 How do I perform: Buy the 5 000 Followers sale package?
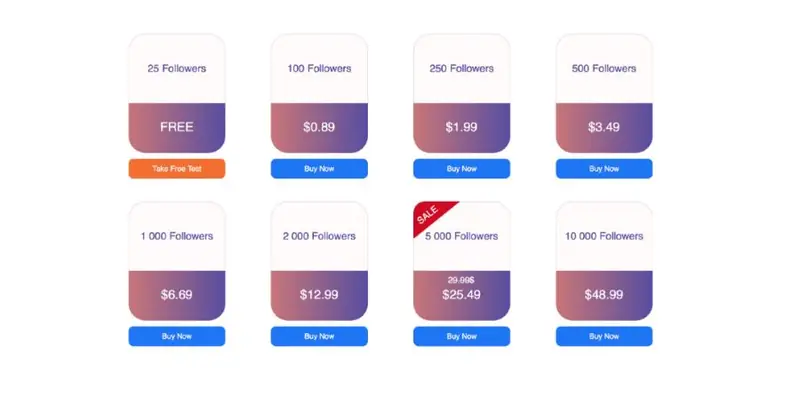point(461,336)
